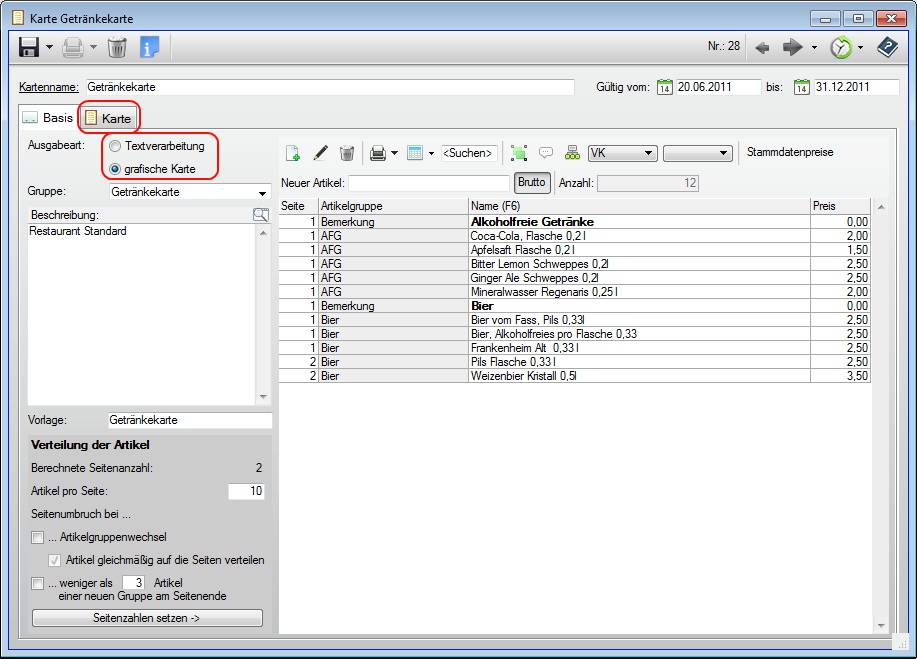The image size is (917, 659).
Task: Add new article with green plus icon
Action: click(293, 153)
